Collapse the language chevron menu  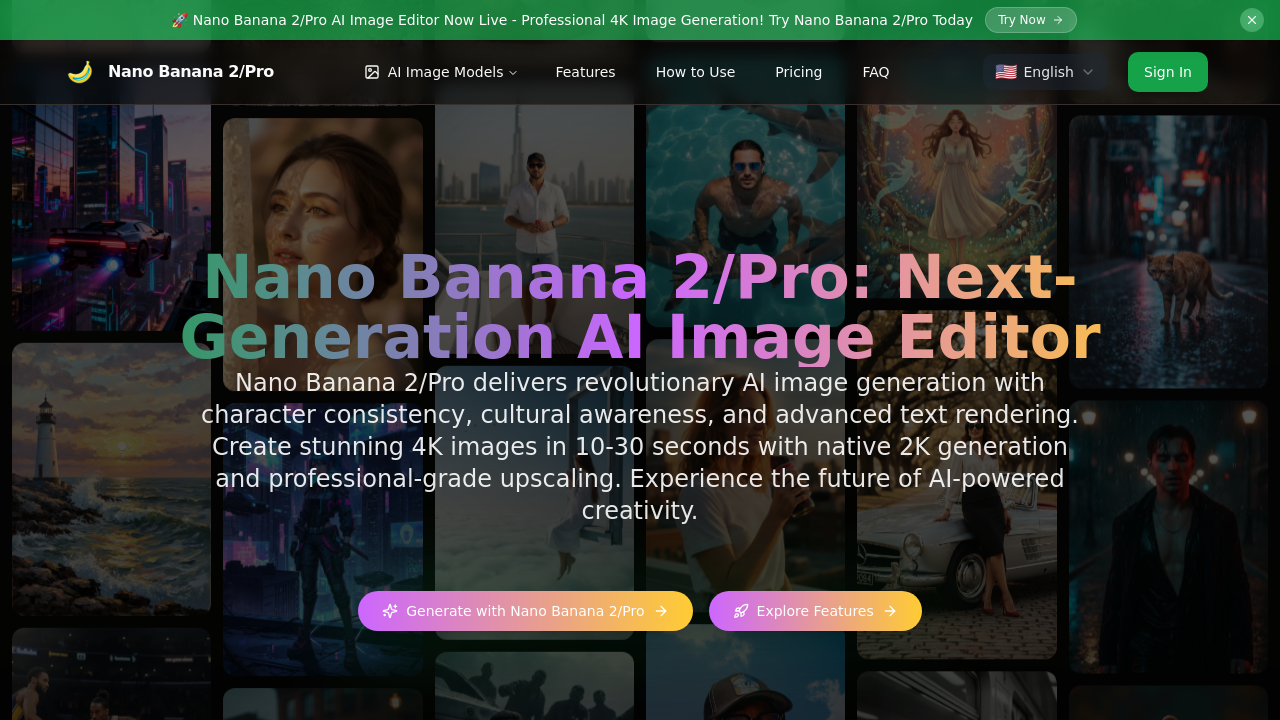(1088, 71)
